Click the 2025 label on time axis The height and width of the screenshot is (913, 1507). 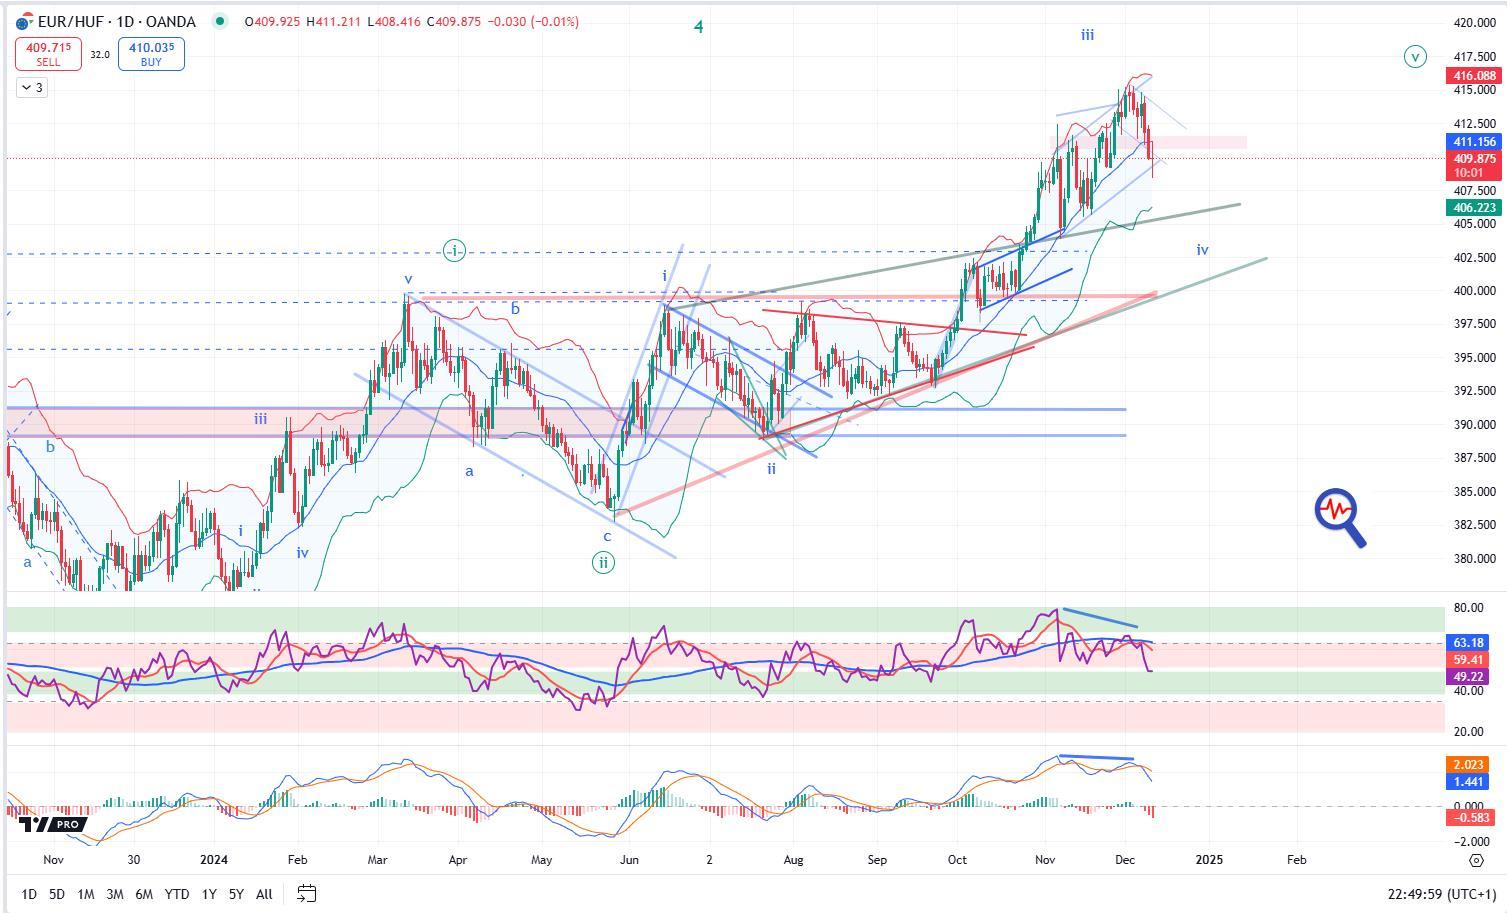[x=1209, y=859]
